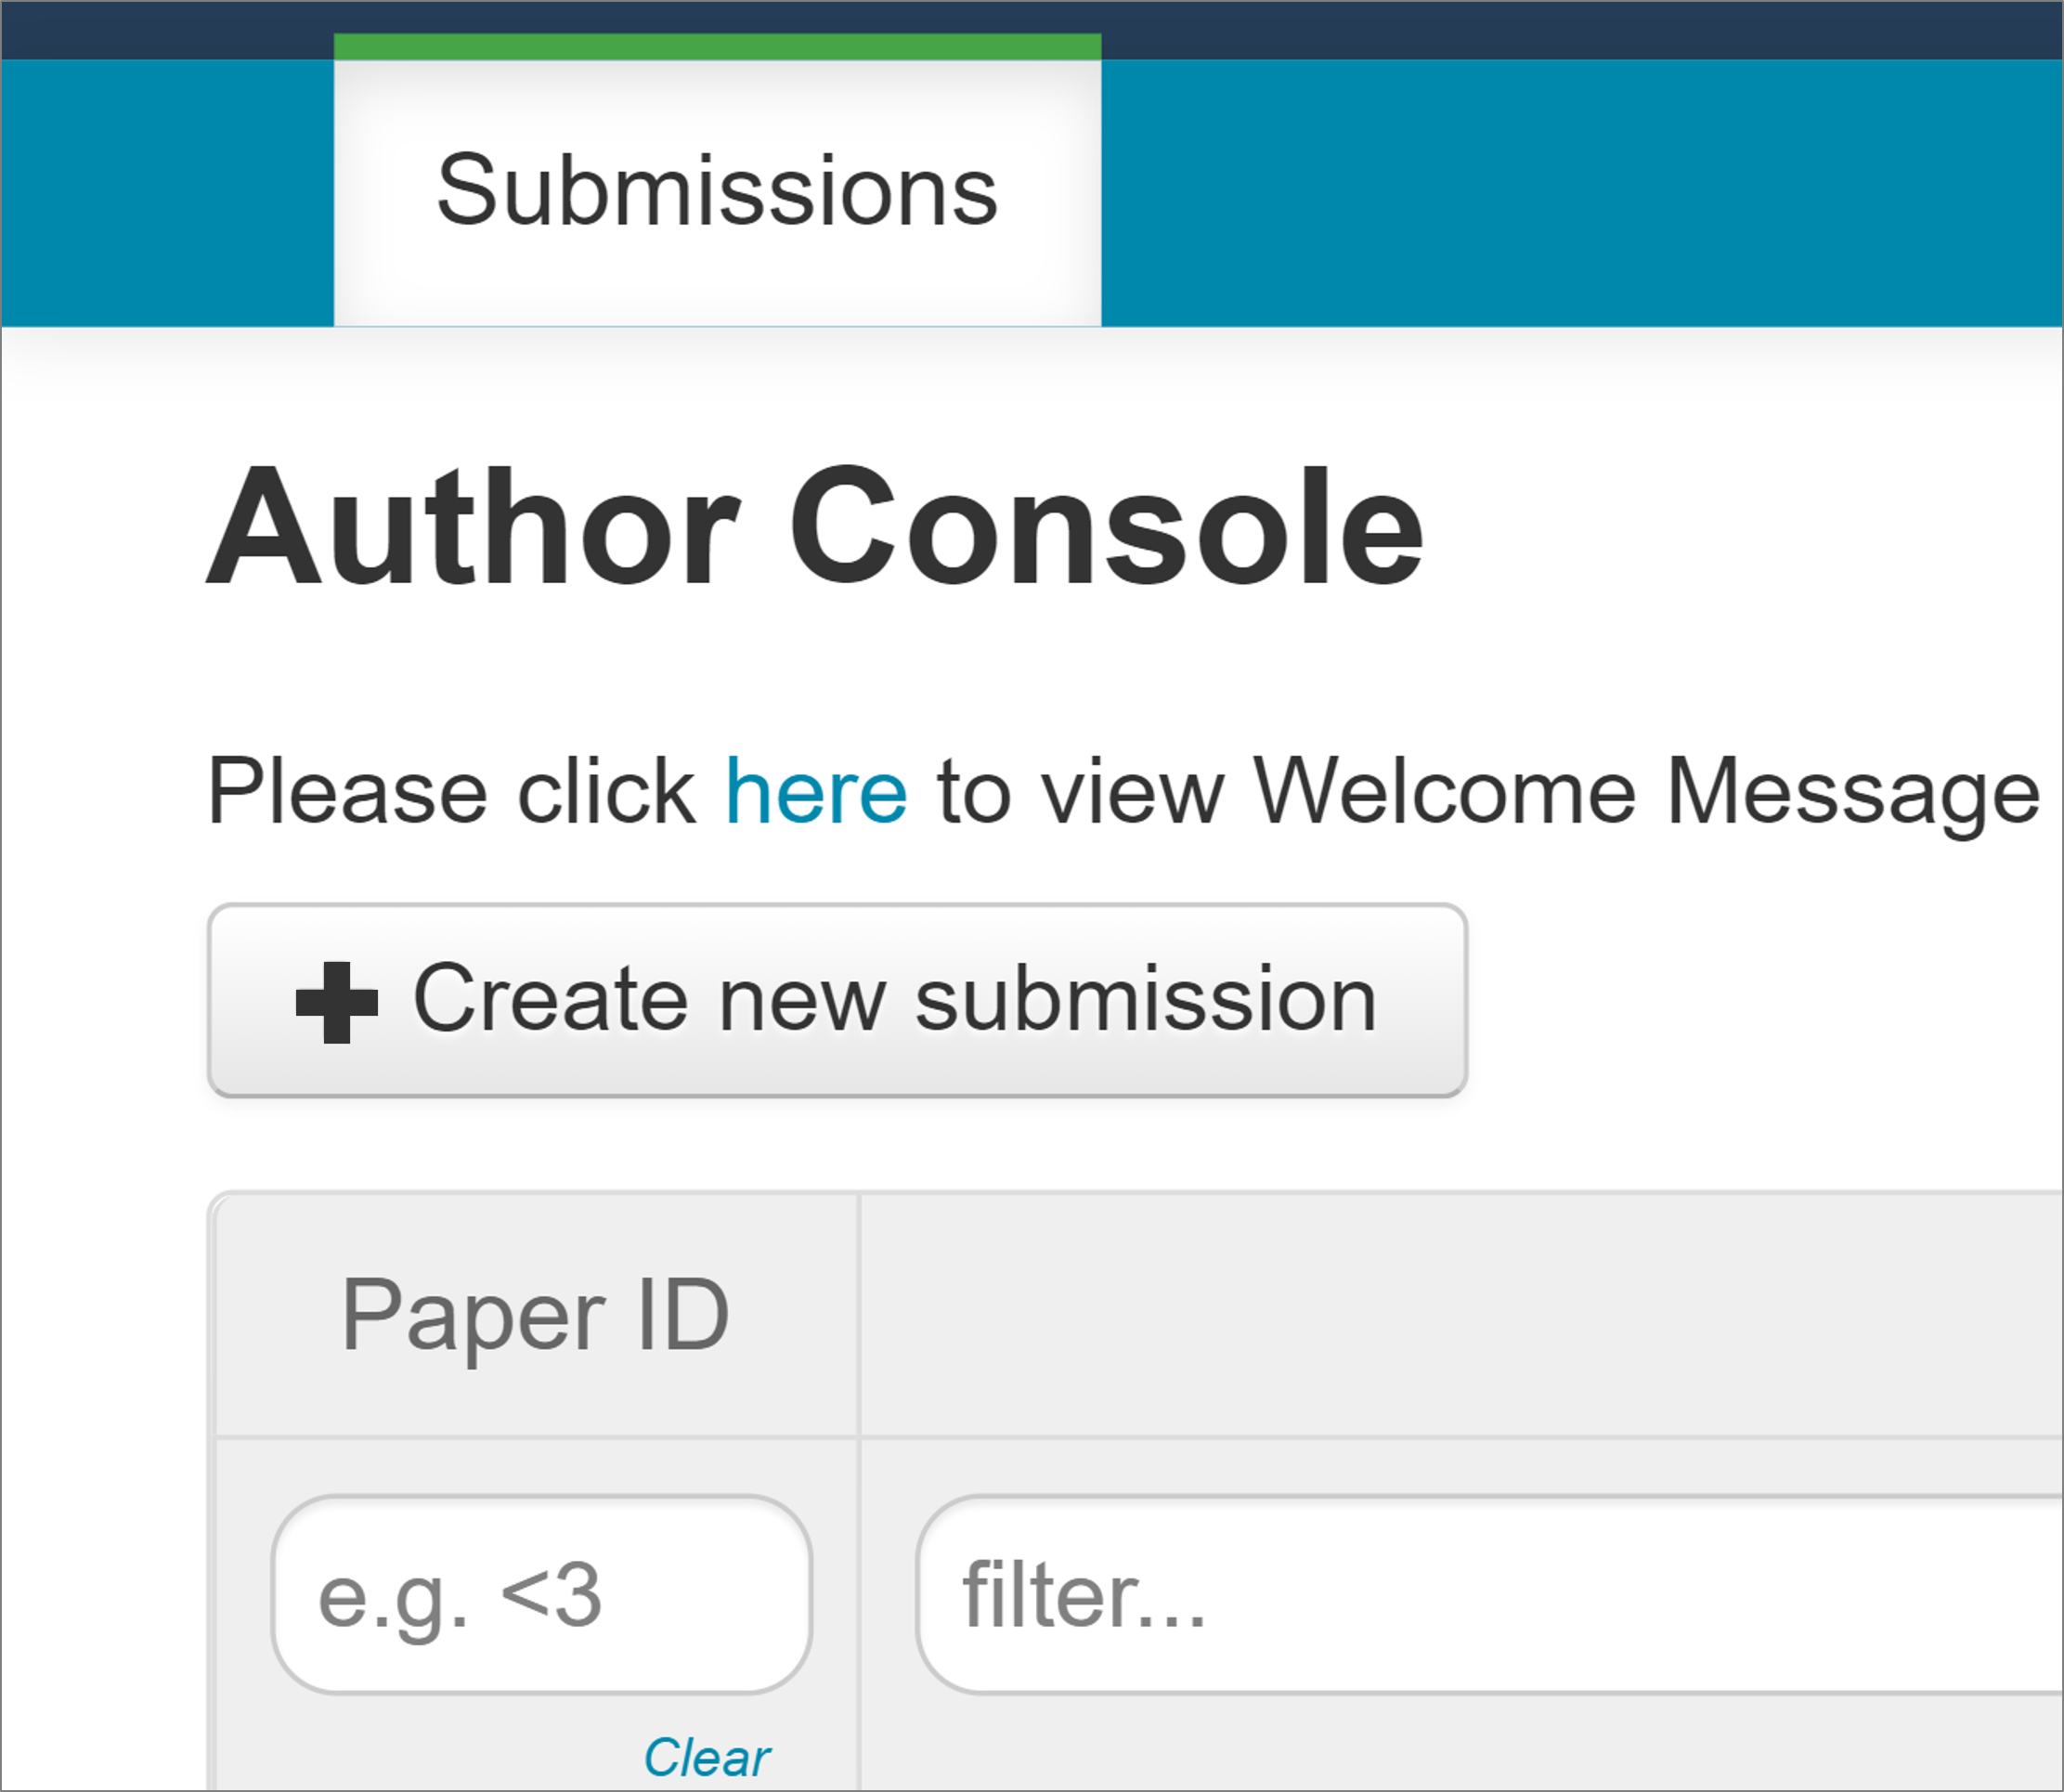Click the dark navy top header bar

point(1500,28)
